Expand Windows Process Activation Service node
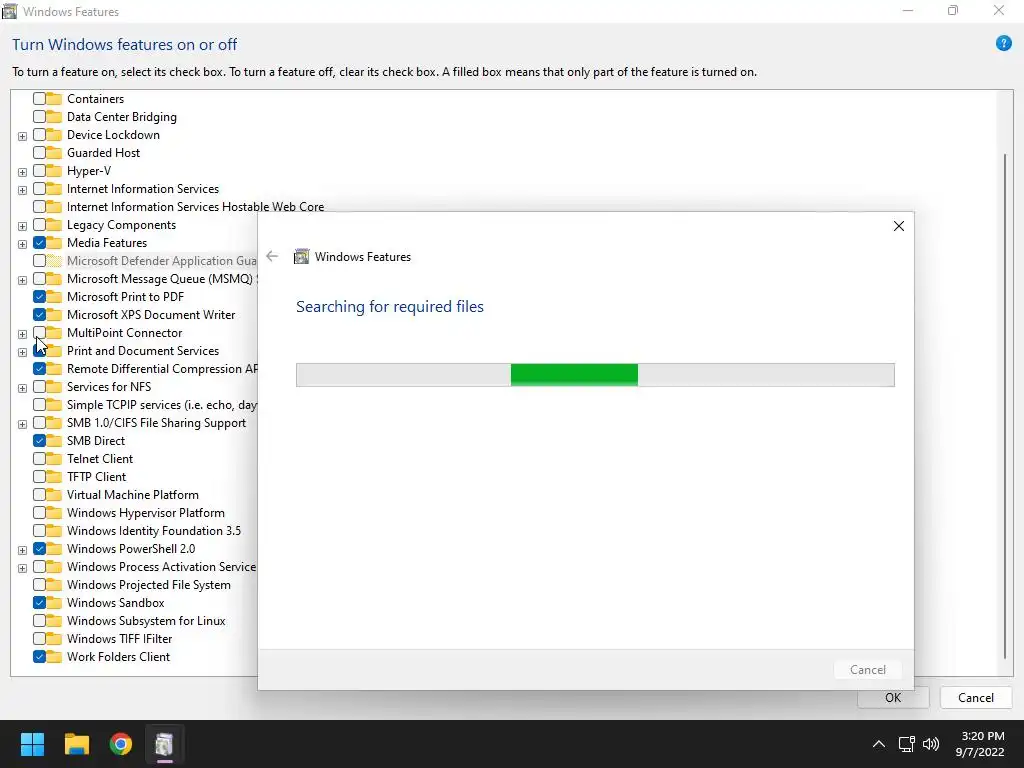This screenshot has height=768, width=1024. [x=22, y=568]
